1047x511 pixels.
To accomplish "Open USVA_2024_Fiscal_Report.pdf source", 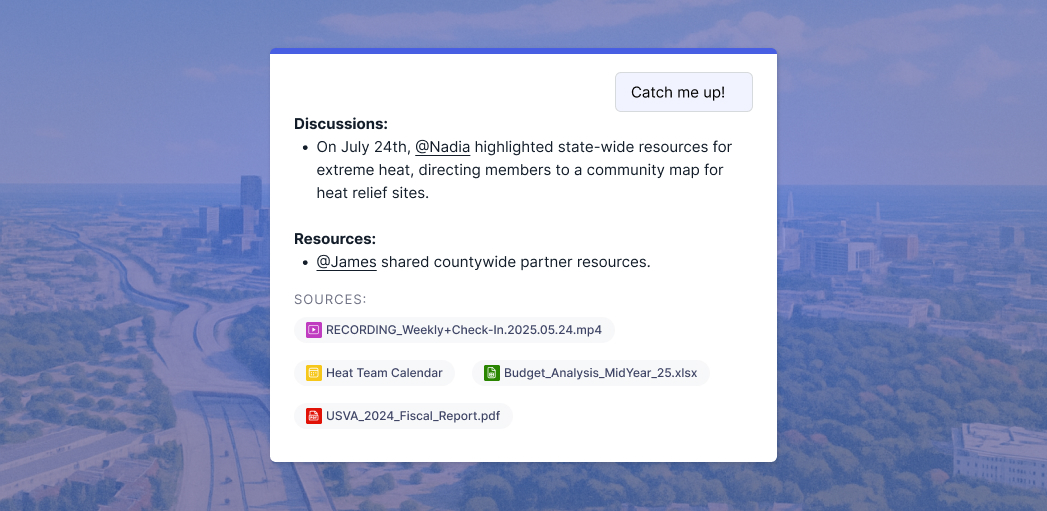I will click(403, 415).
